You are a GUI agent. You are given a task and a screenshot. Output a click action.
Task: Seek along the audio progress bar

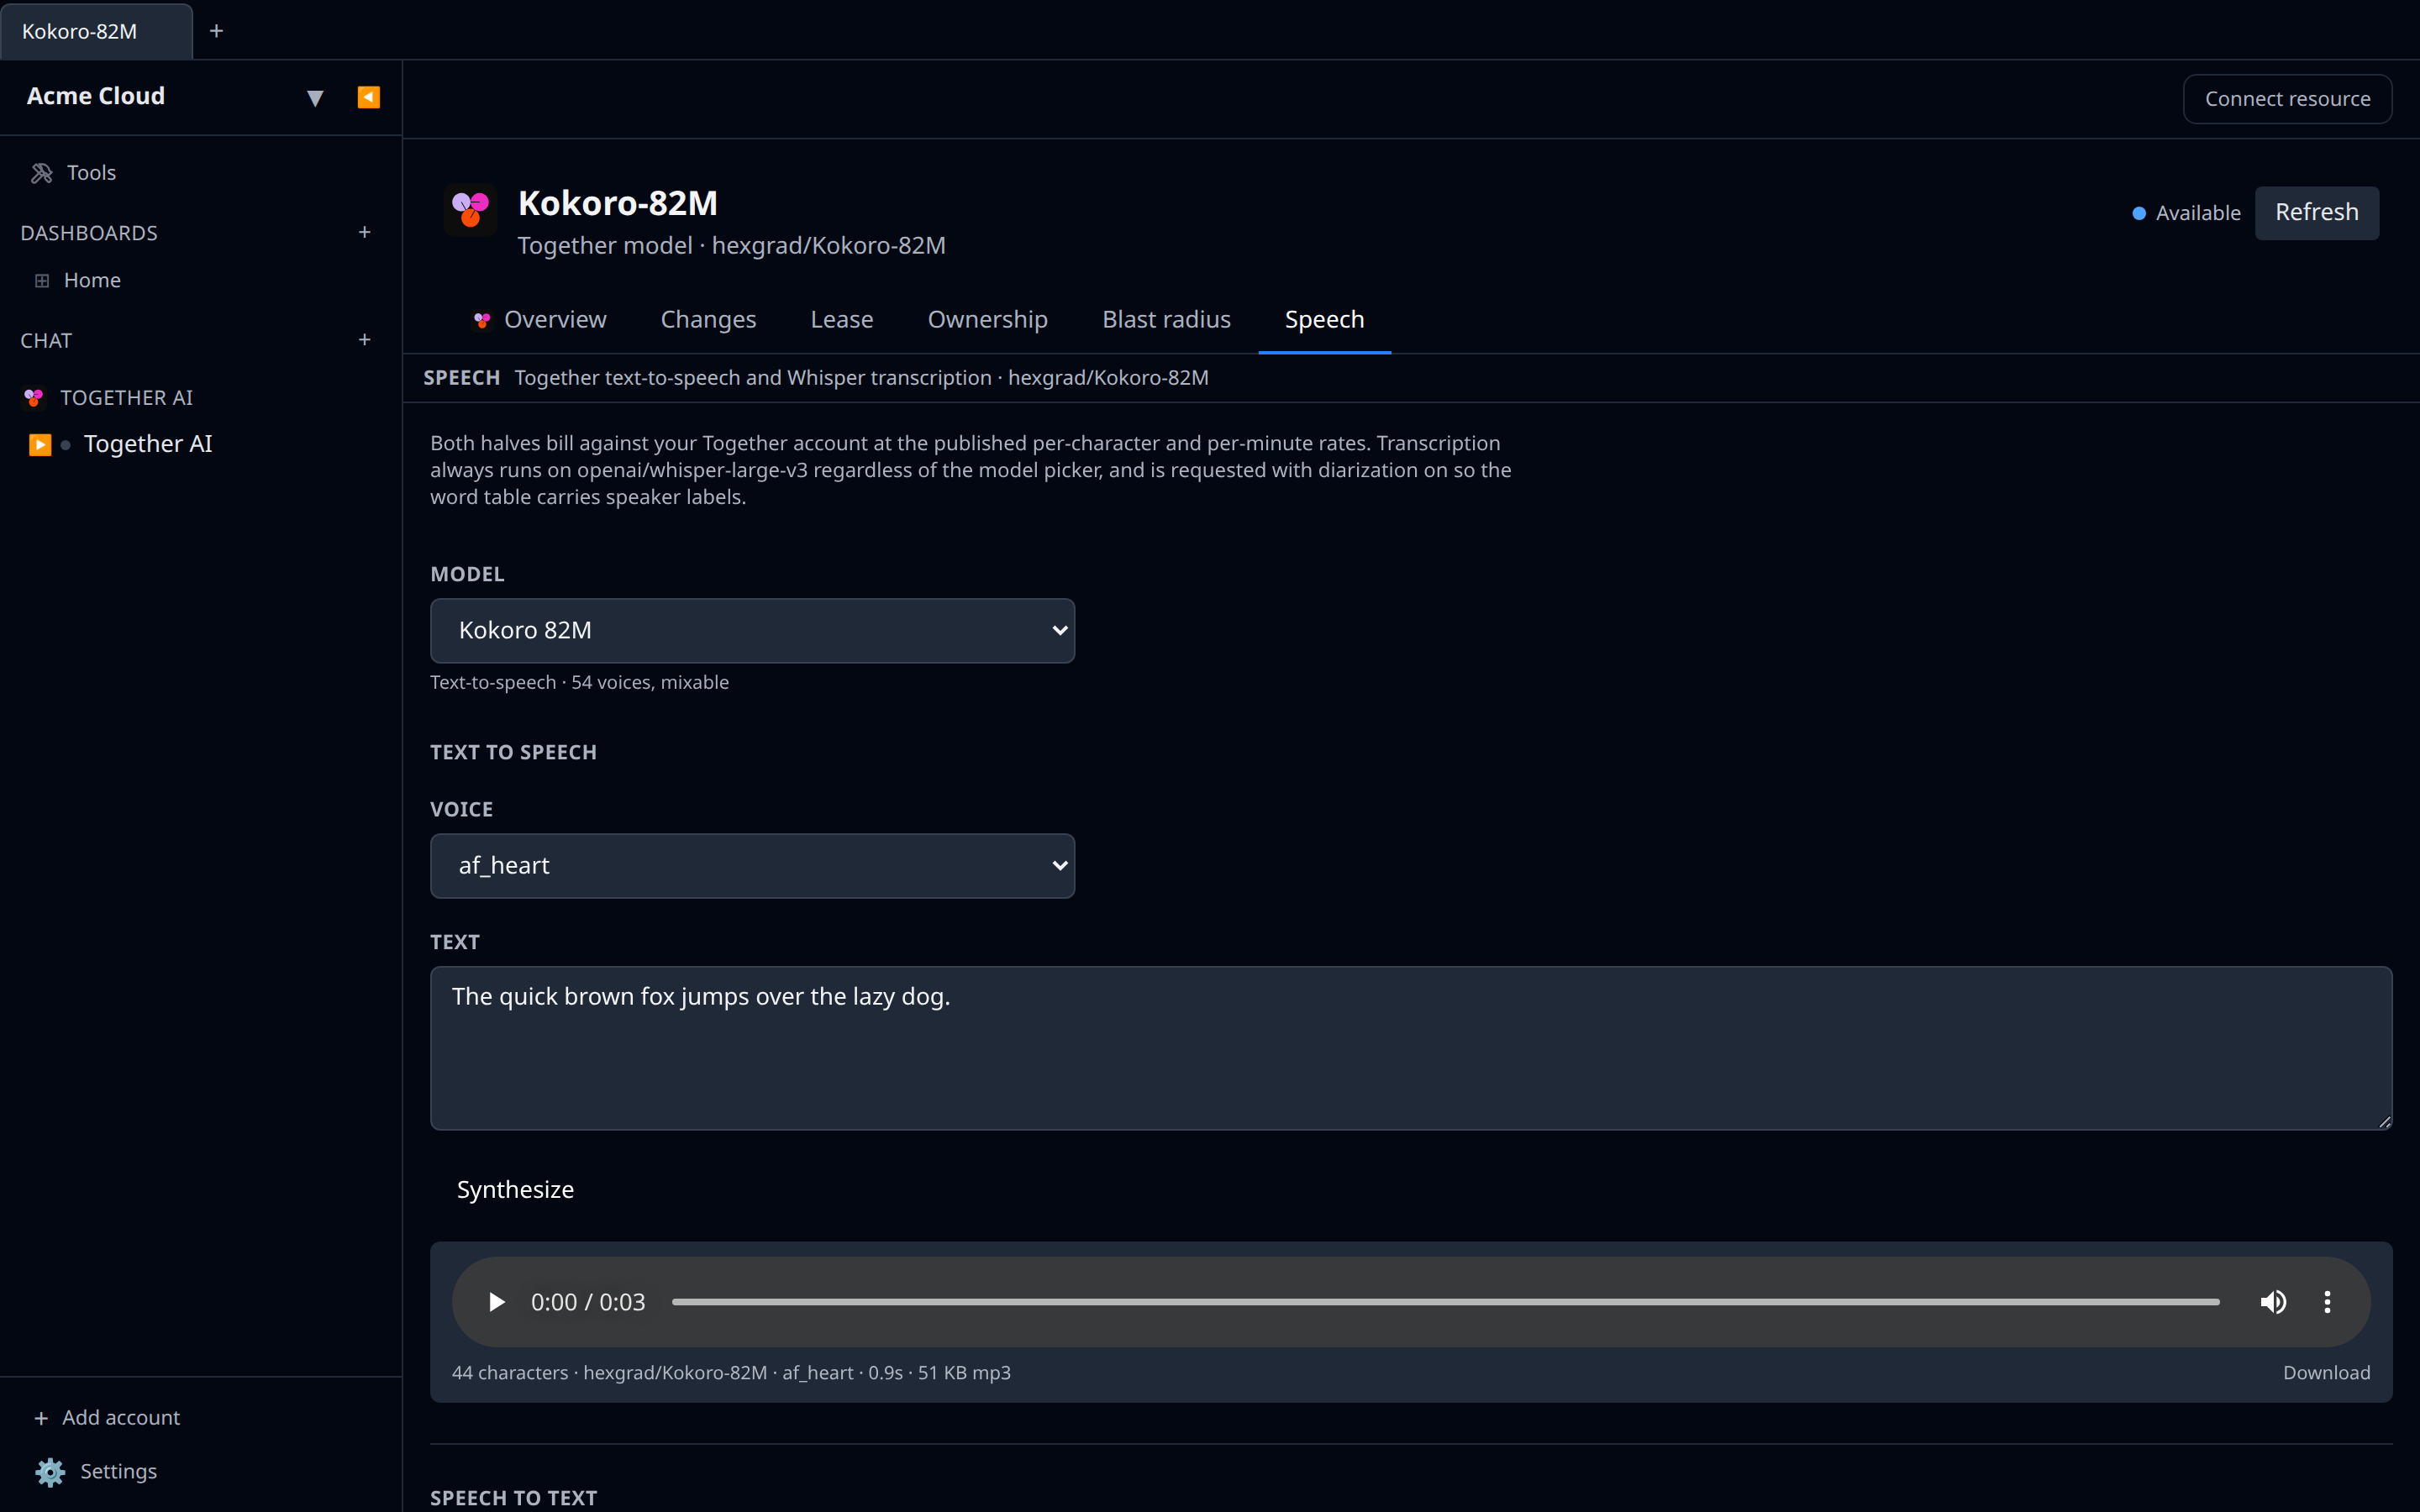(1445, 1302)
